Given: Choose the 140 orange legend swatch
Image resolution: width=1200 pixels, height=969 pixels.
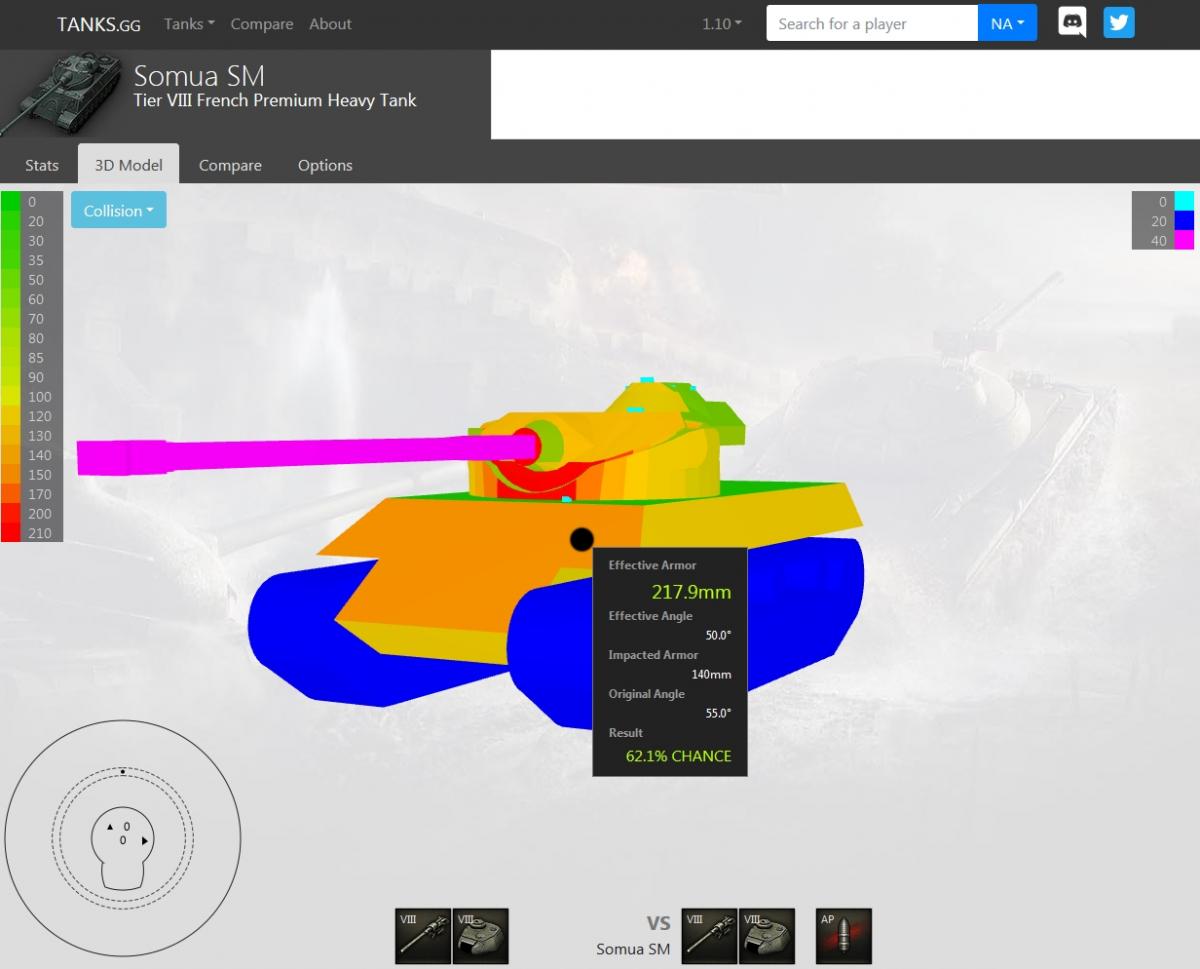Looking at the screenshot, I should point(10,455).
